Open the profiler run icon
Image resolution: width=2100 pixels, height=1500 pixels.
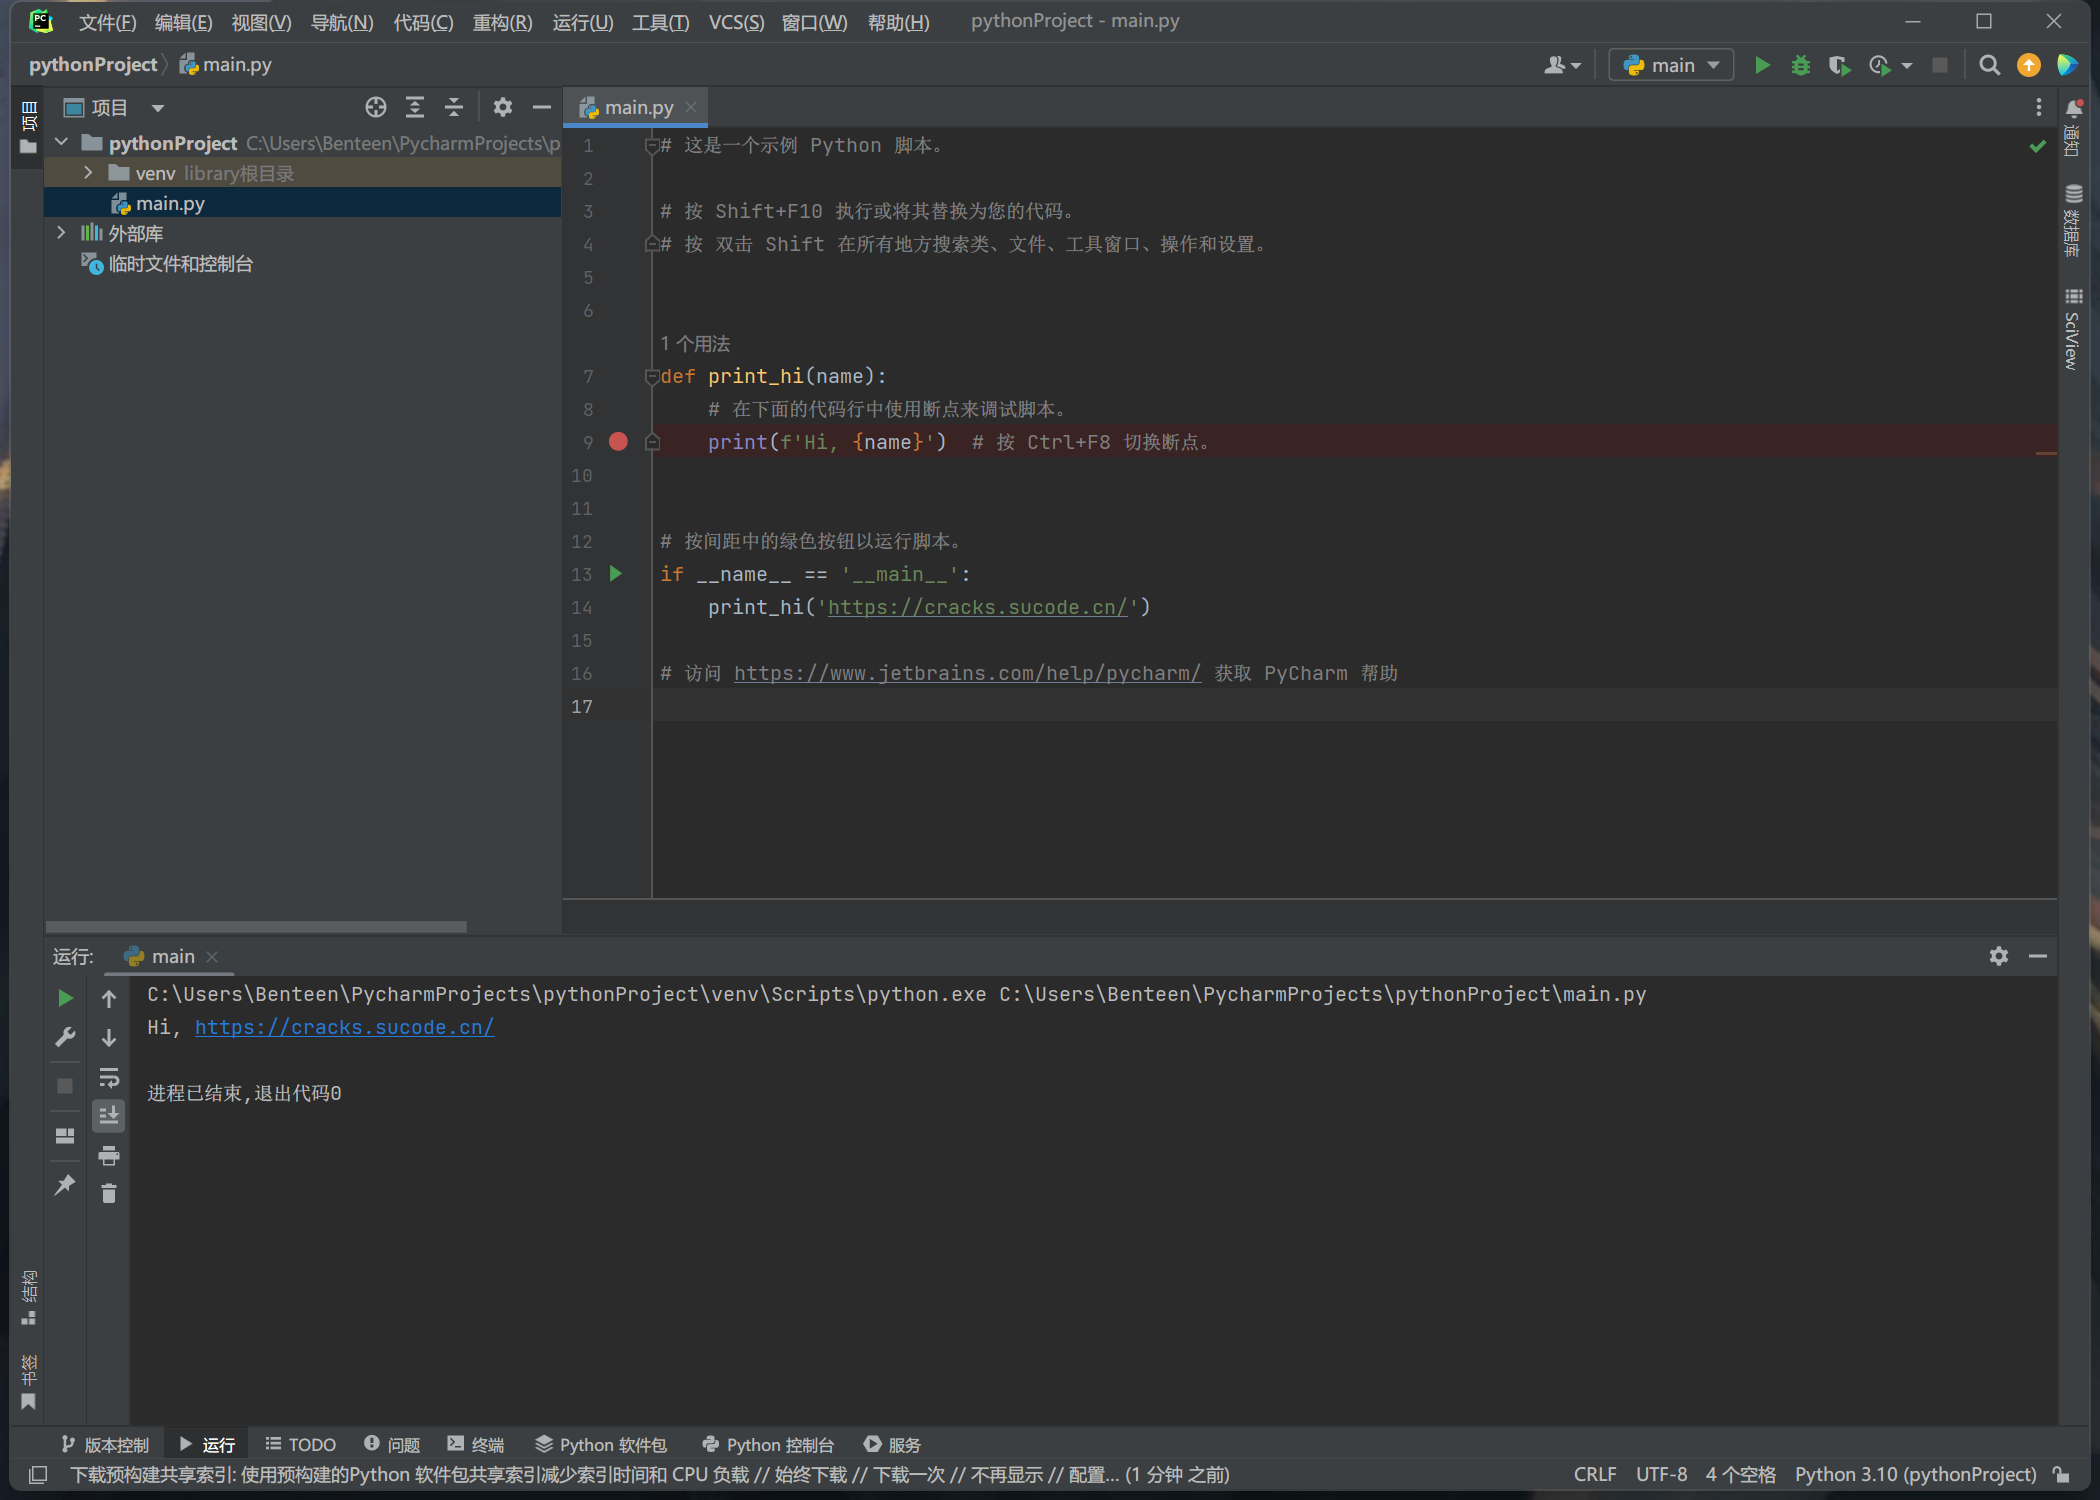[x=1879, y=65]
